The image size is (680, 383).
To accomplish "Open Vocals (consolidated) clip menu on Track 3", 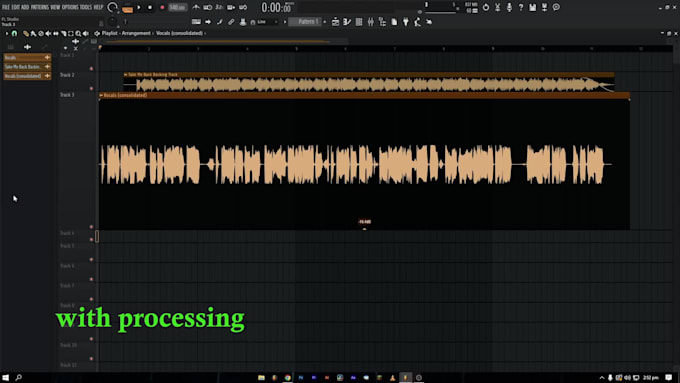I will pos(101,95).
